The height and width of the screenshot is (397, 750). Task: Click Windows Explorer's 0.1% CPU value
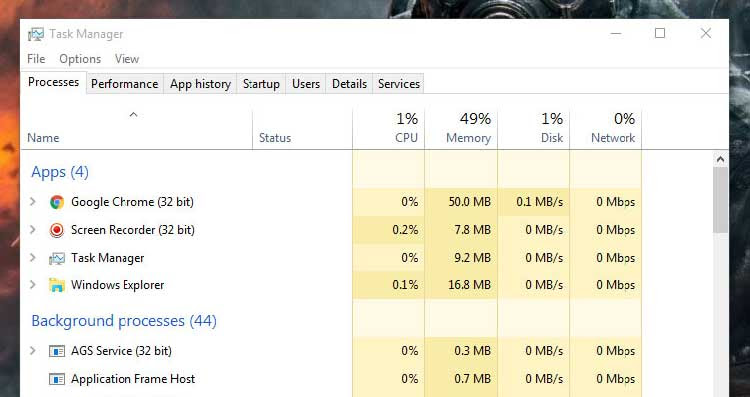[405, 285]
